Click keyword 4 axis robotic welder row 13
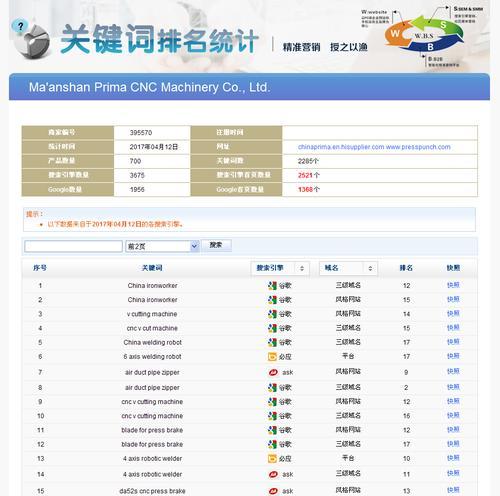 (152, 459)
